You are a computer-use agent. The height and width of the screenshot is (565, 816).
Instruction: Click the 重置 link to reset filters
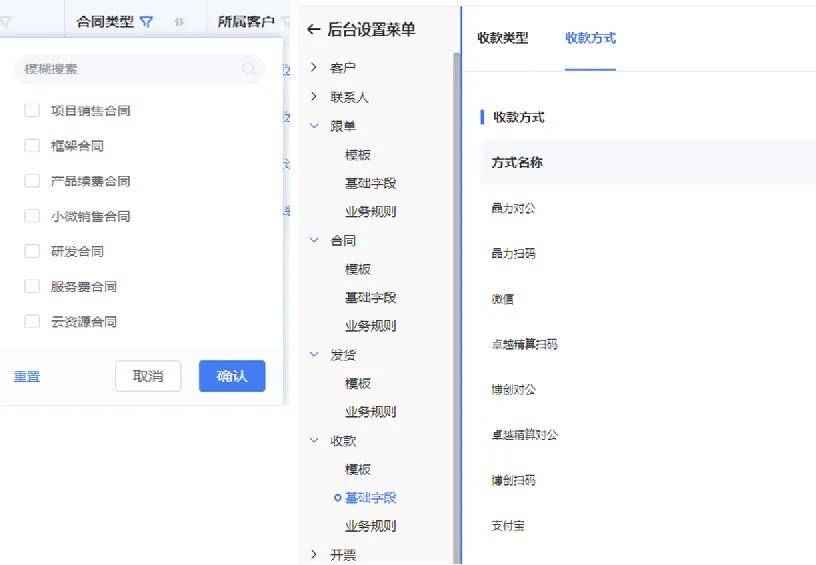tap(27, 376)
